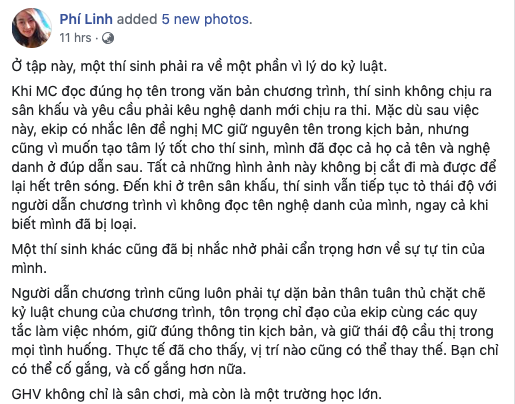Screen dimensions: 515x404
Task: Click the single-word line 'mình.'
Action: pyautogui.click(x=29, y=268)
